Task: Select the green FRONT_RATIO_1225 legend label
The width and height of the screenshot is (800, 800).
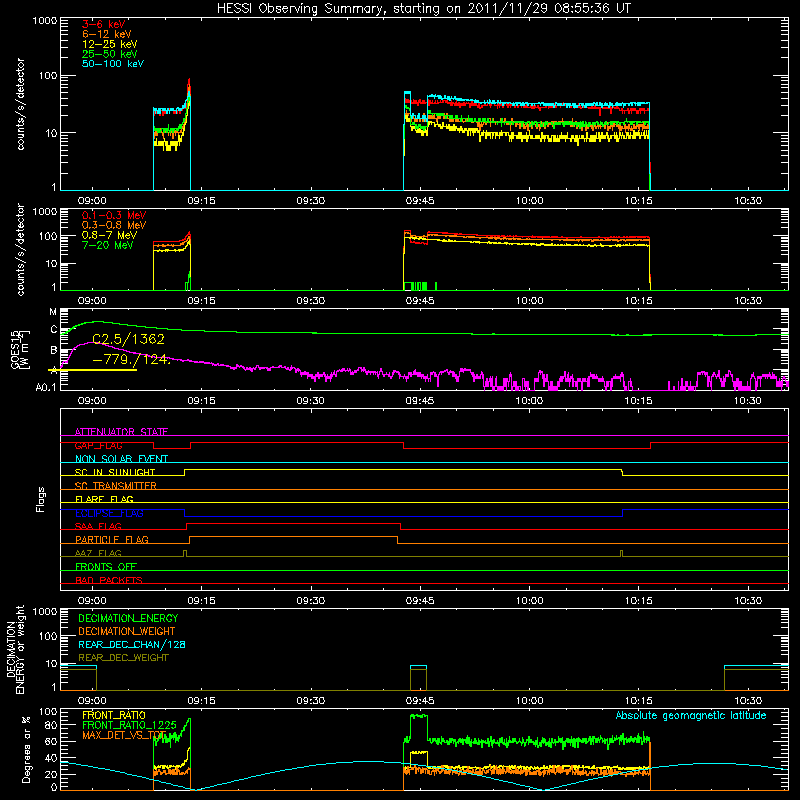Action: coord(129,725)
